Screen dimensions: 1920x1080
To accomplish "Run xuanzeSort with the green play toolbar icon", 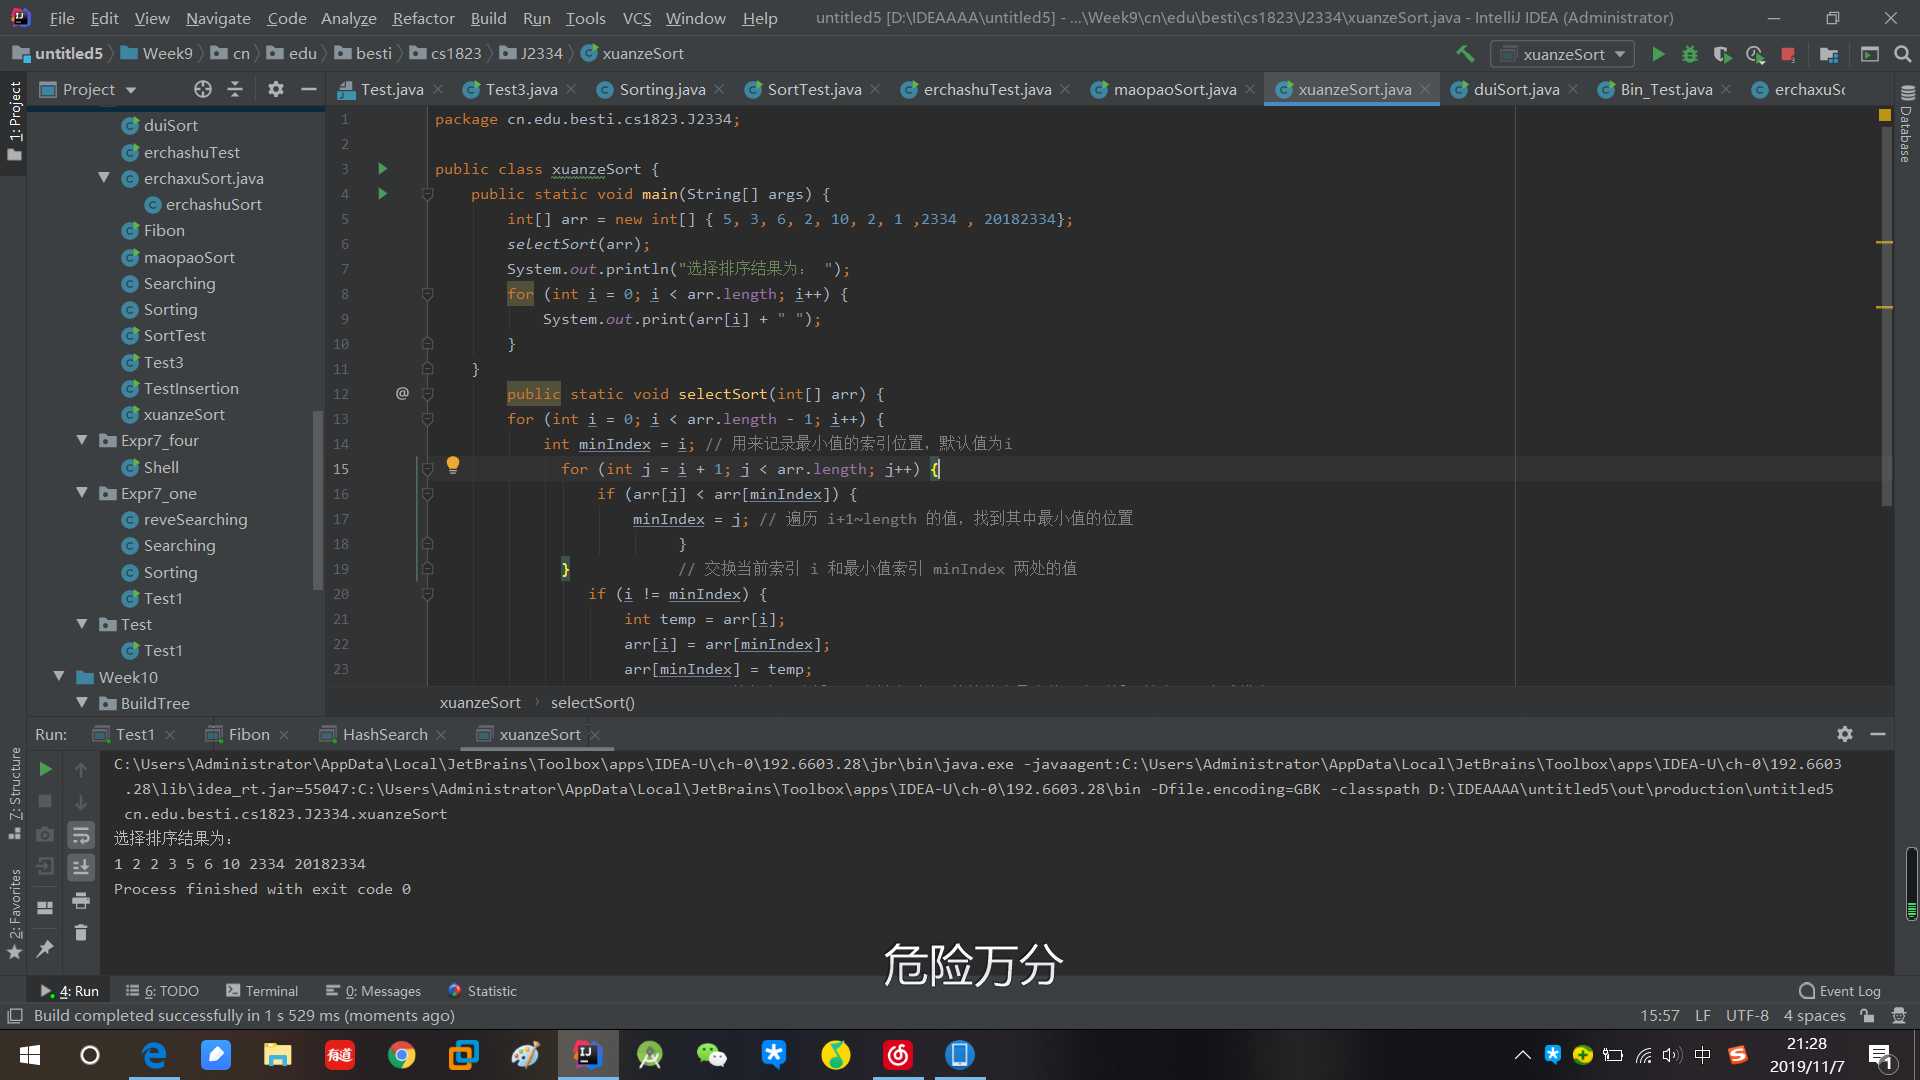I will [x=1658, y=54].
